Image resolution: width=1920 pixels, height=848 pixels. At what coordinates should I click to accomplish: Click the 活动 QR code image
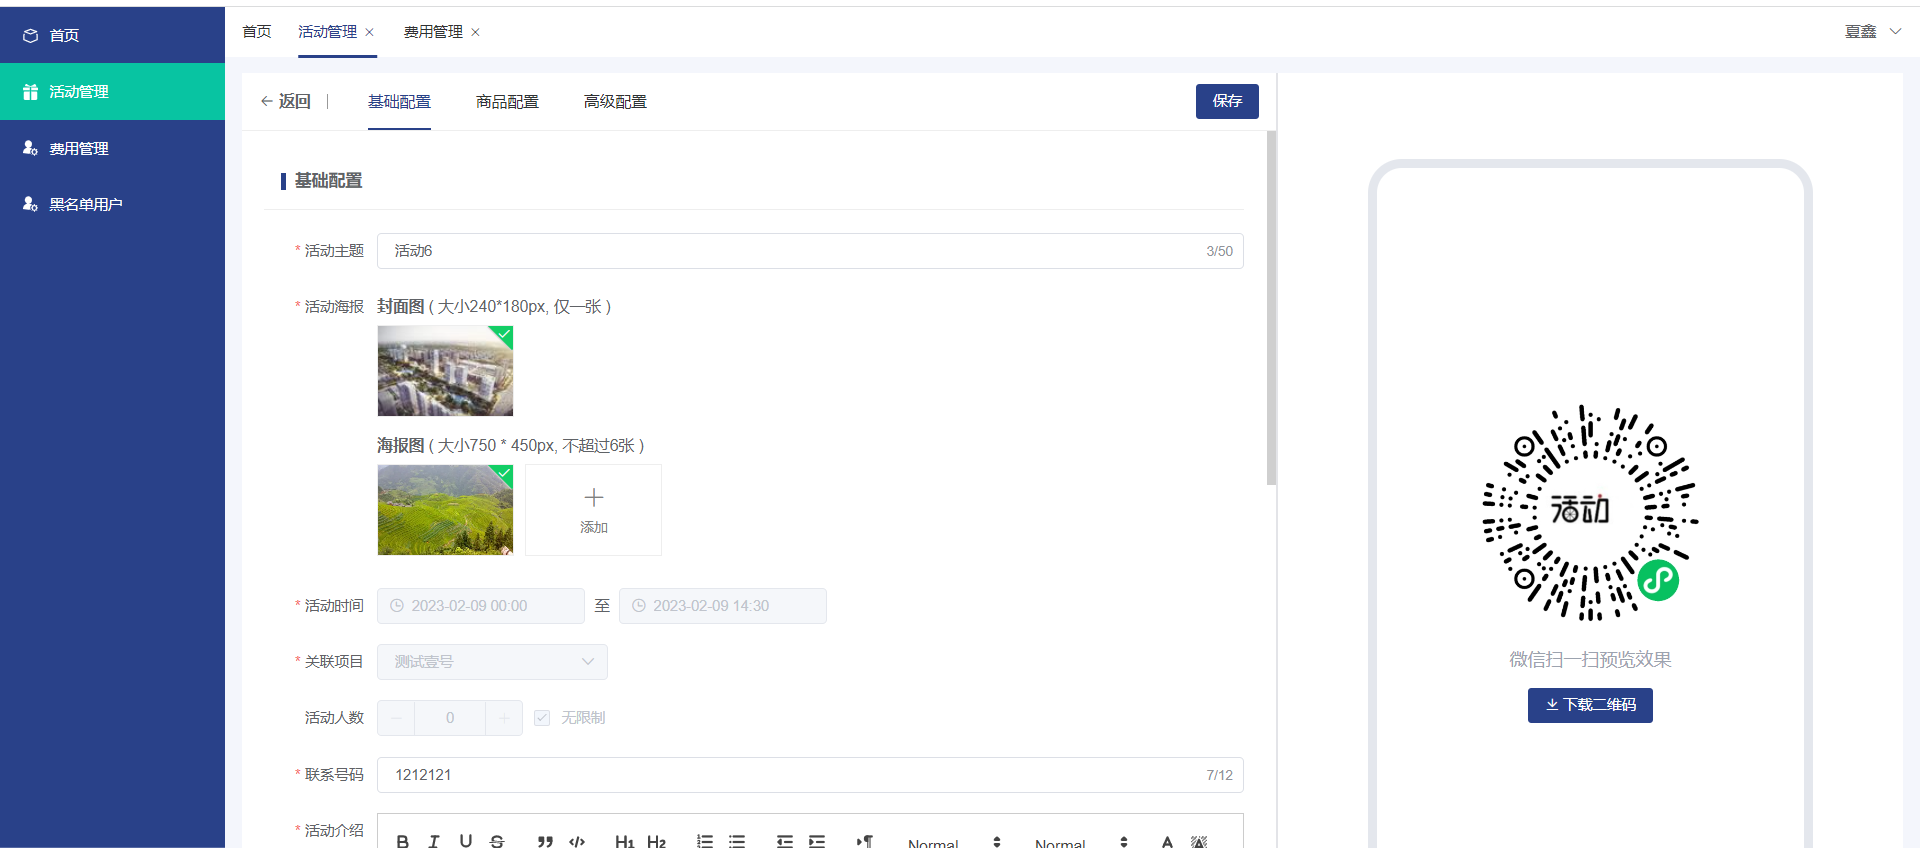[1590, 513]
